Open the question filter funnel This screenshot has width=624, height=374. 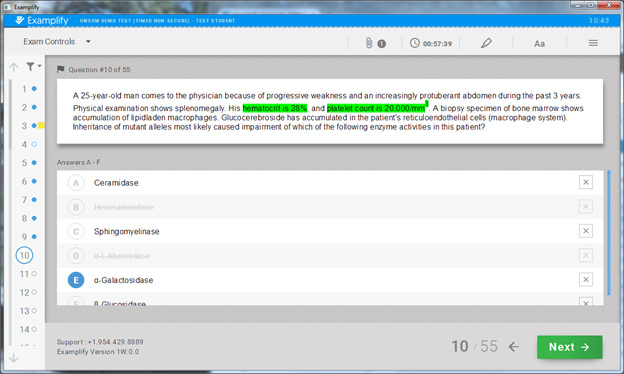(x=31, y=66)
